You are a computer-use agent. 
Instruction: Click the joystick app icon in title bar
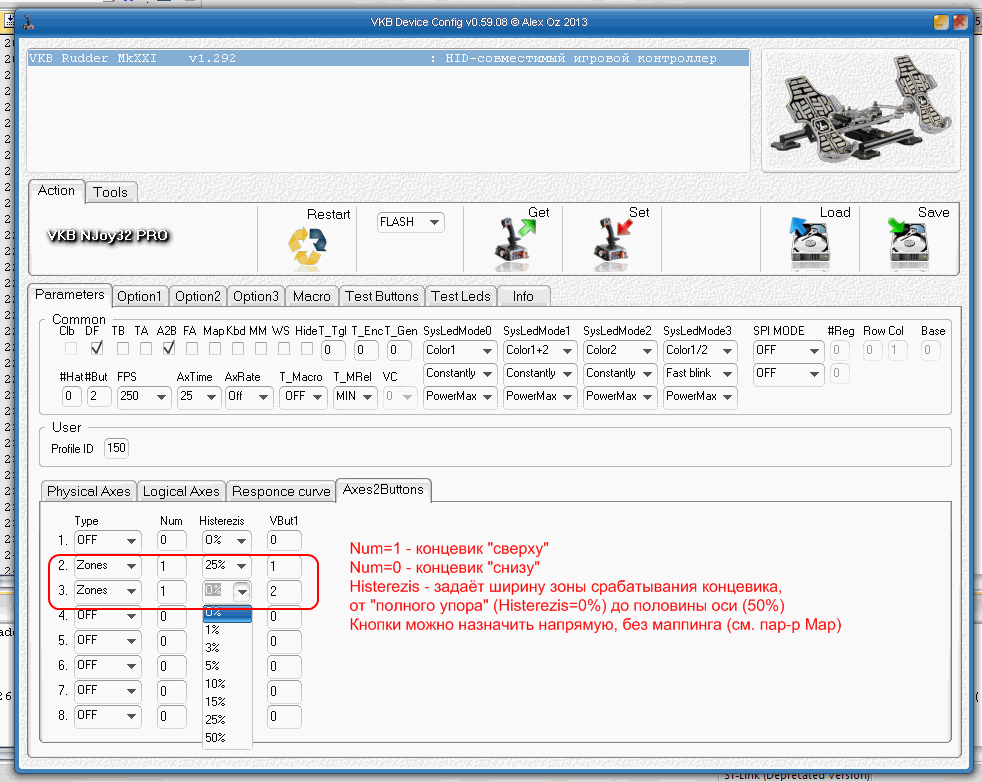(28, 23)
